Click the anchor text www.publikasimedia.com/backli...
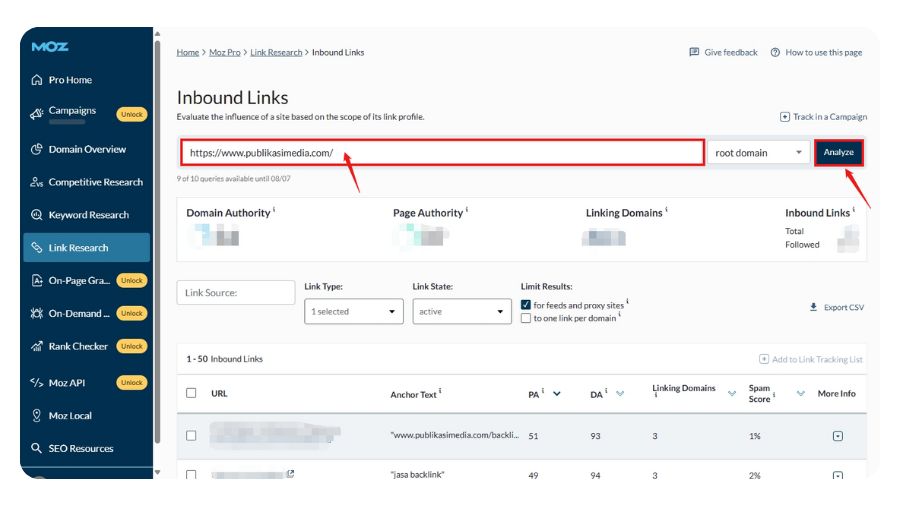The width and height of the screenshot is (900, 506). 455,435
